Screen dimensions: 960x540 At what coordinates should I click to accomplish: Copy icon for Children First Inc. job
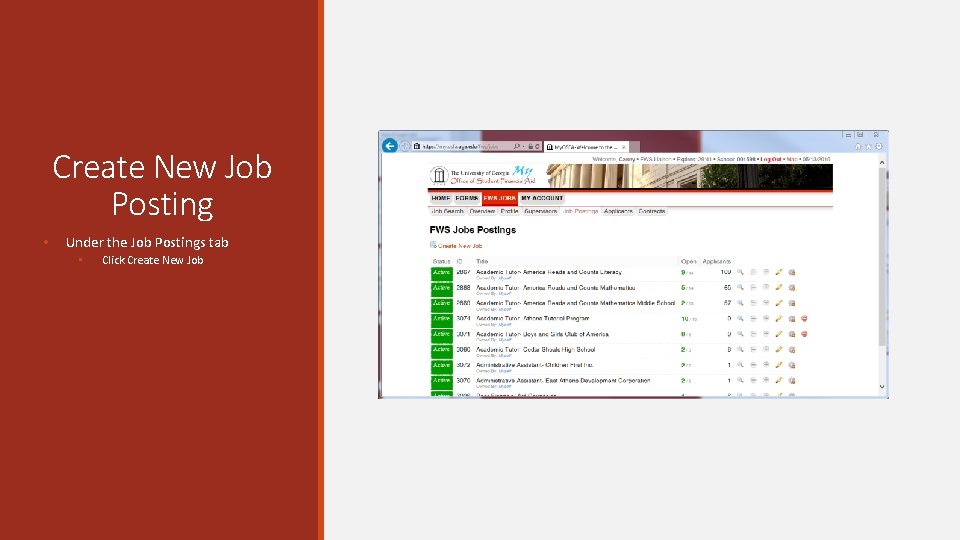point(792,365)
